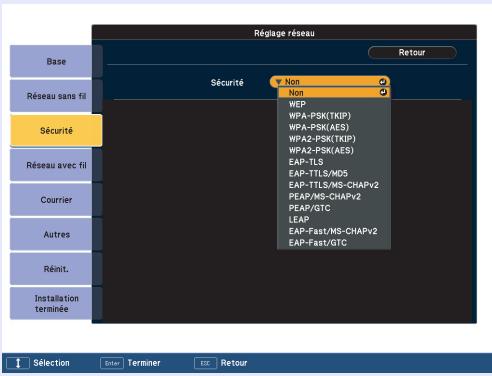The image size is (492, 376).
Task: Click enter icon on Sécurité dropdown header
Action: click(x=382, y=82)
